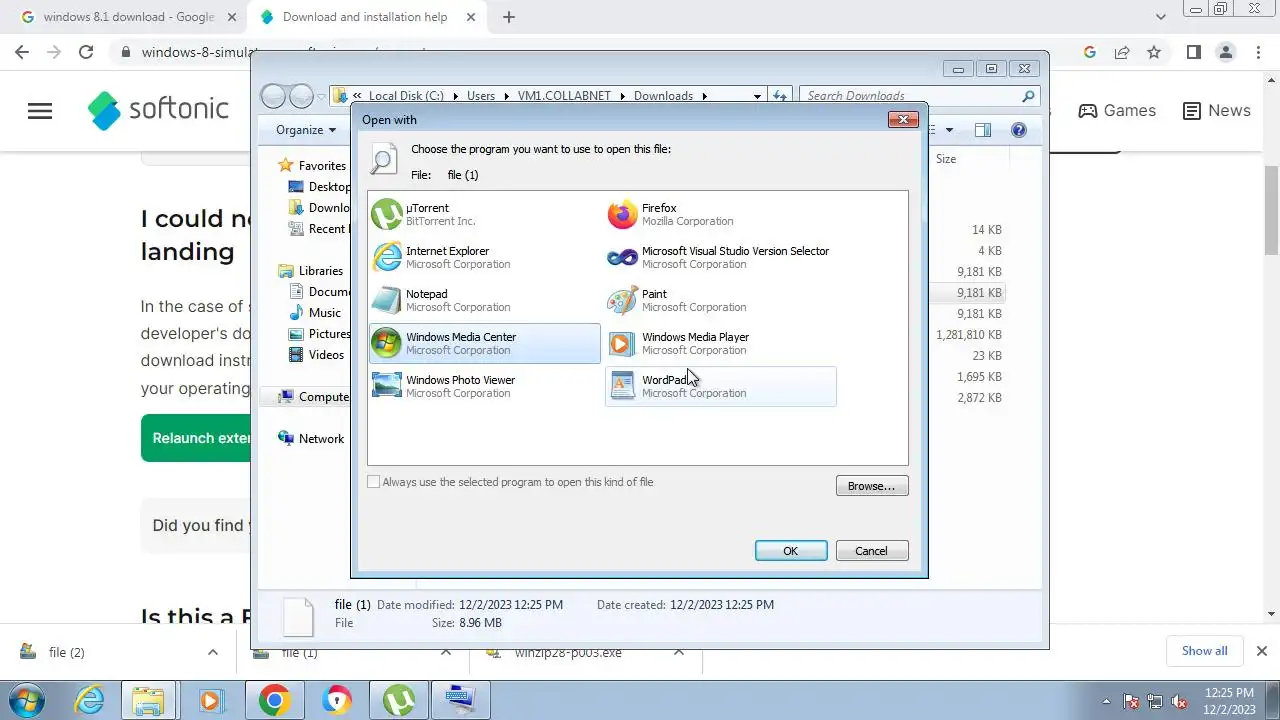Choose Windows Media Player entry
1280x720 pixels.
[x=721, y=343]
